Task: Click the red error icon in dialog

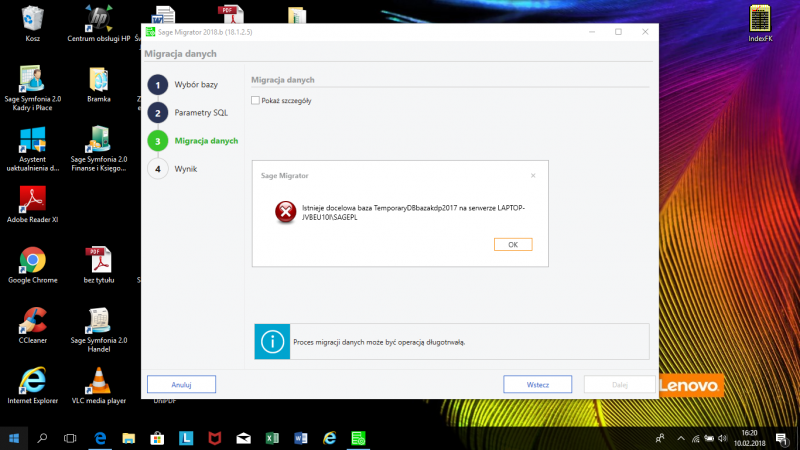Action: coord(285,212)
